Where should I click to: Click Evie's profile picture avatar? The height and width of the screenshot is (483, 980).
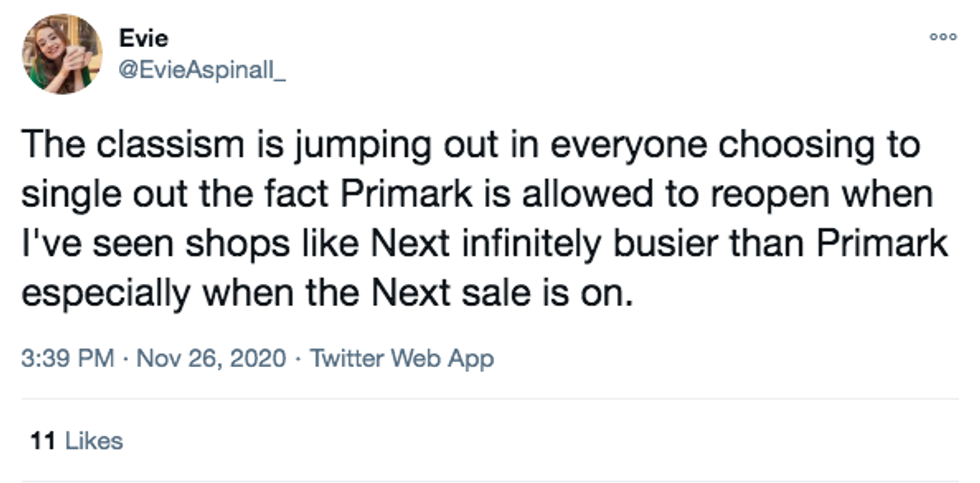coord(62,54)
